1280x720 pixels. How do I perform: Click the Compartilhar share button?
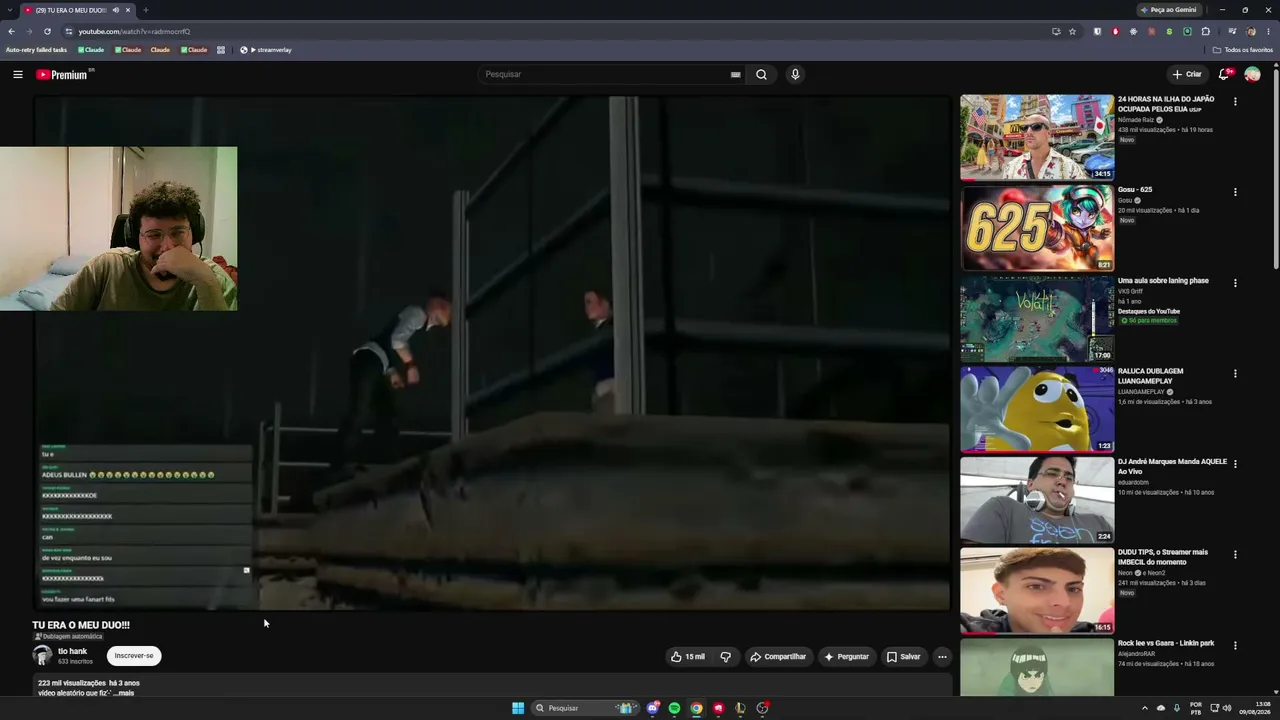tap(778, 657)
